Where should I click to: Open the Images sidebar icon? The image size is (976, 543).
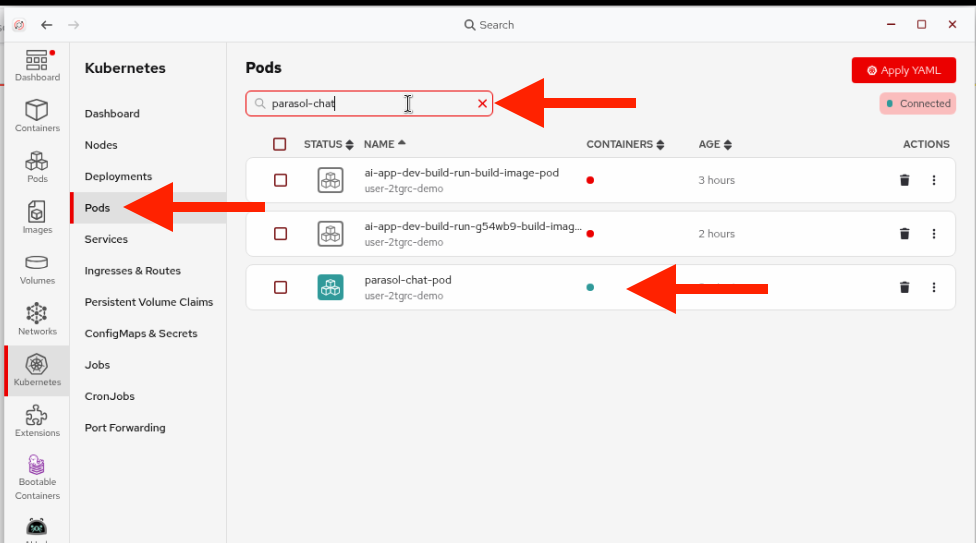37,216
